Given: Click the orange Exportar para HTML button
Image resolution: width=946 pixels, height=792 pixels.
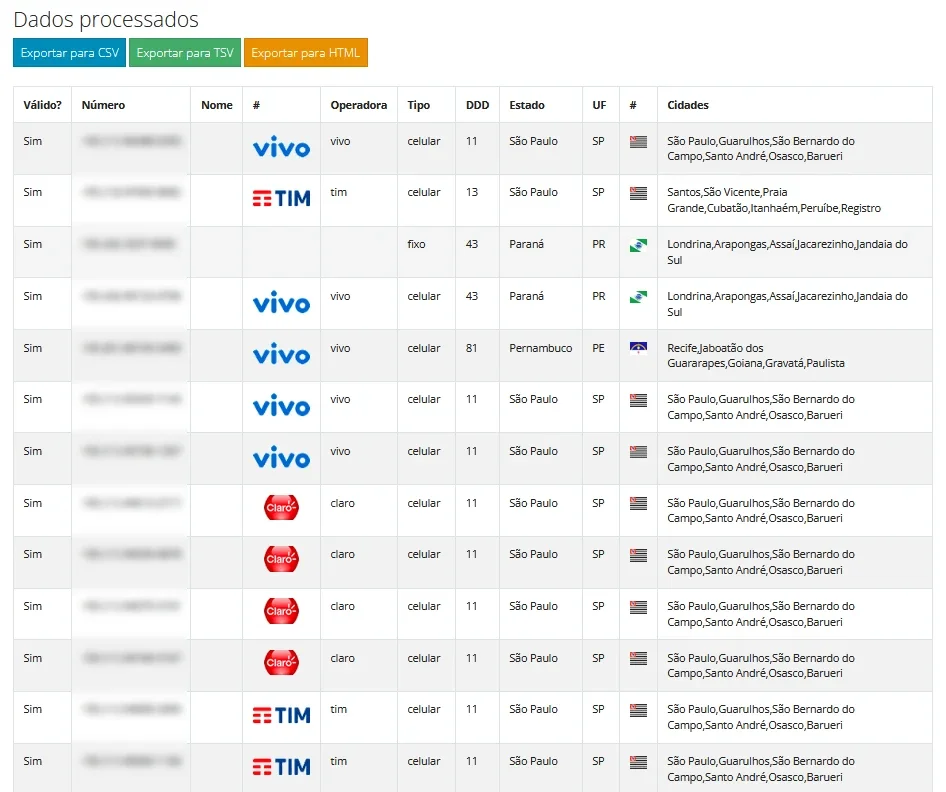Looking at the screenshot, I should click(x=305, y=52).
